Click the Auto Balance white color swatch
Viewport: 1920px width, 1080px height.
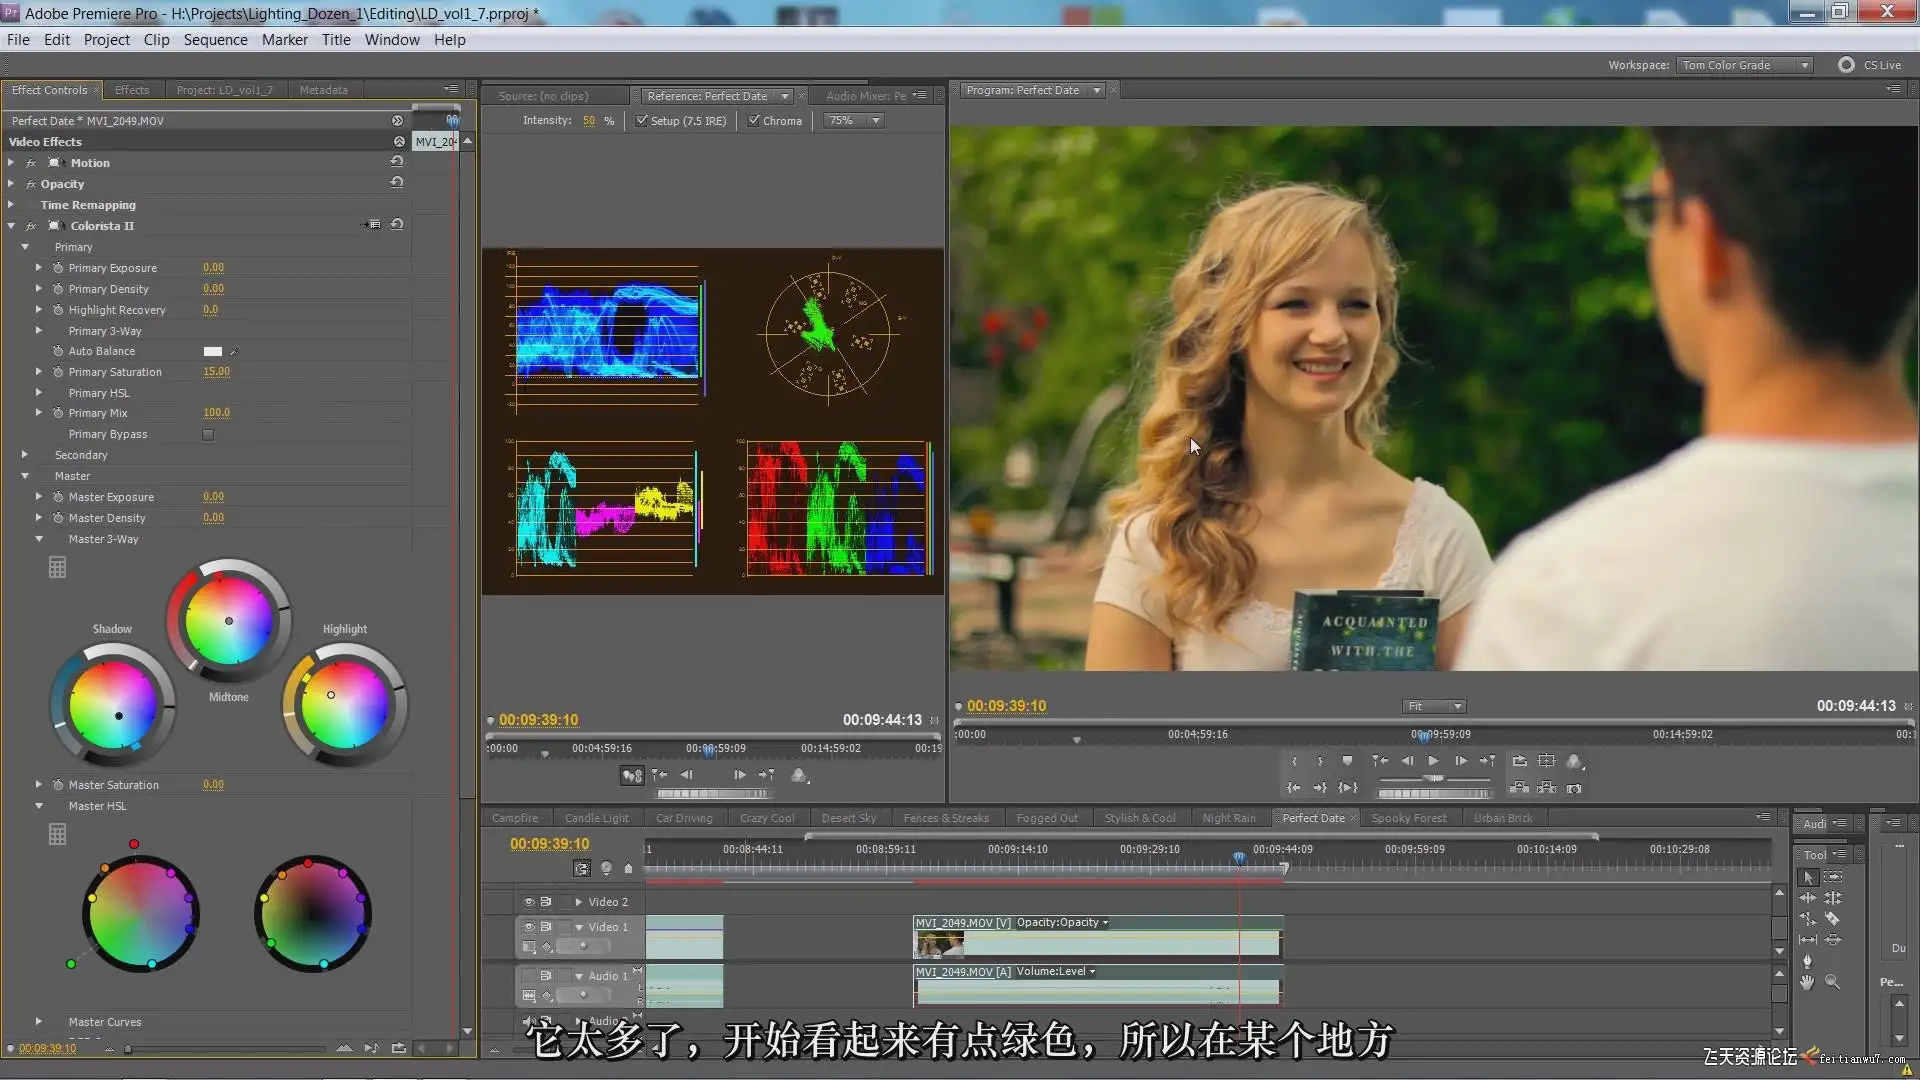(x=213, y=351)
